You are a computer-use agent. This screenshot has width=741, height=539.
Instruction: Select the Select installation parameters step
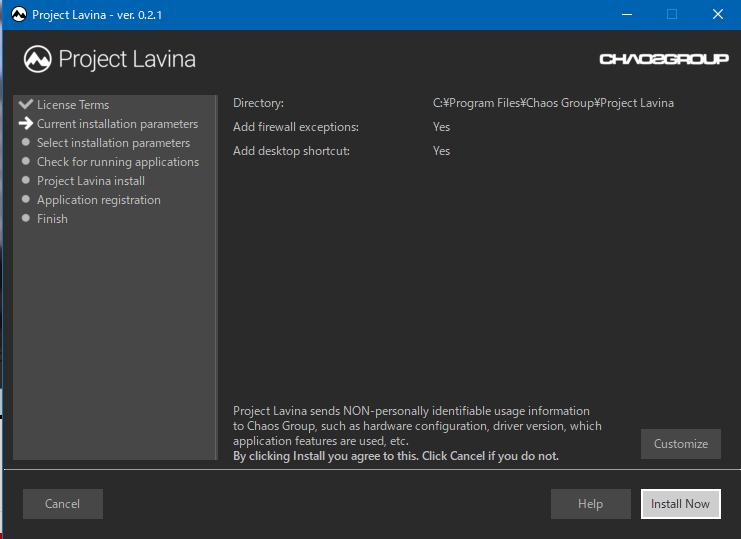coord(113,143)
